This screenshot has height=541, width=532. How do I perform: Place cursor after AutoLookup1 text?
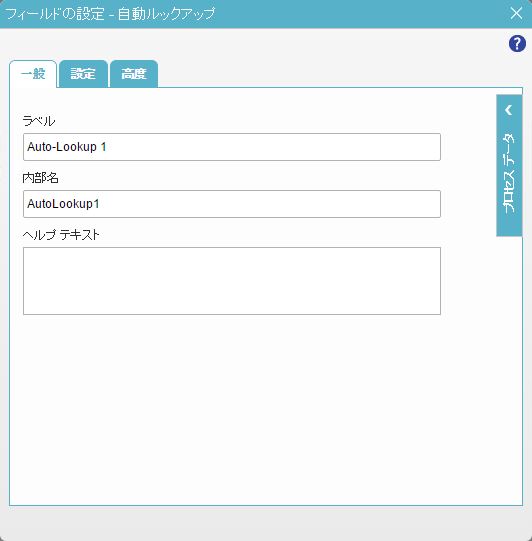pos(101,204)
